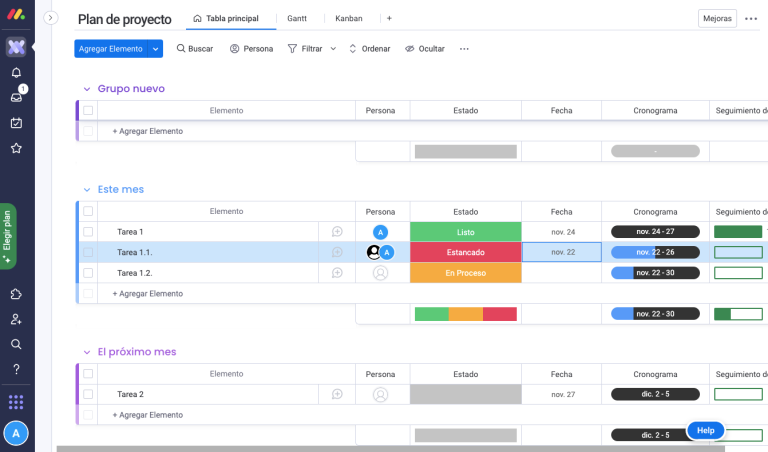768x452 pixels.
Task: Toggle select-all checkbox in Este mes header
Action: (x=88, y=211)
